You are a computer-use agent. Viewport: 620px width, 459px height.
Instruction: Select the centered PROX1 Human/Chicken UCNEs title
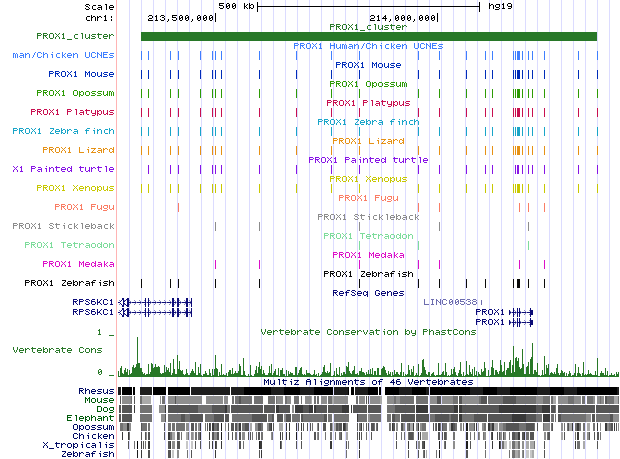(x=368, y=46)
